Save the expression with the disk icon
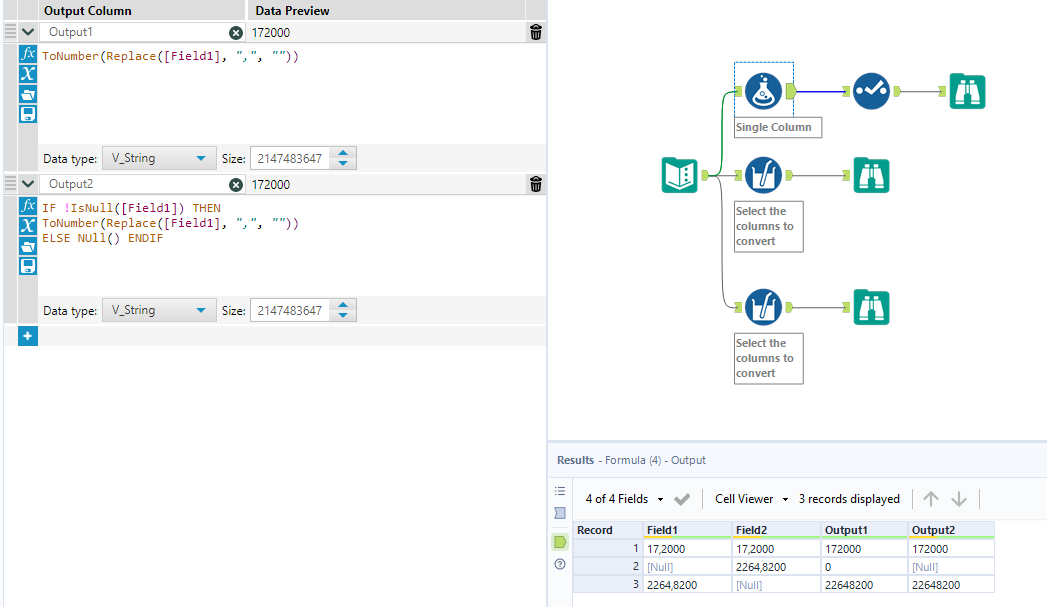Image resolution: width=1047 pixels, height=607 pixels. click(x=27, y=114)
